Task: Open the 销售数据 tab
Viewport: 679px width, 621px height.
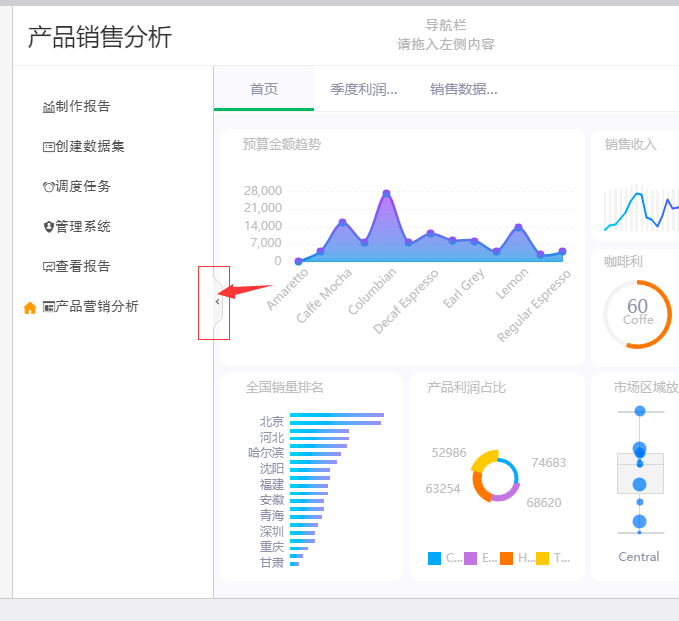Action: [464, 89]
